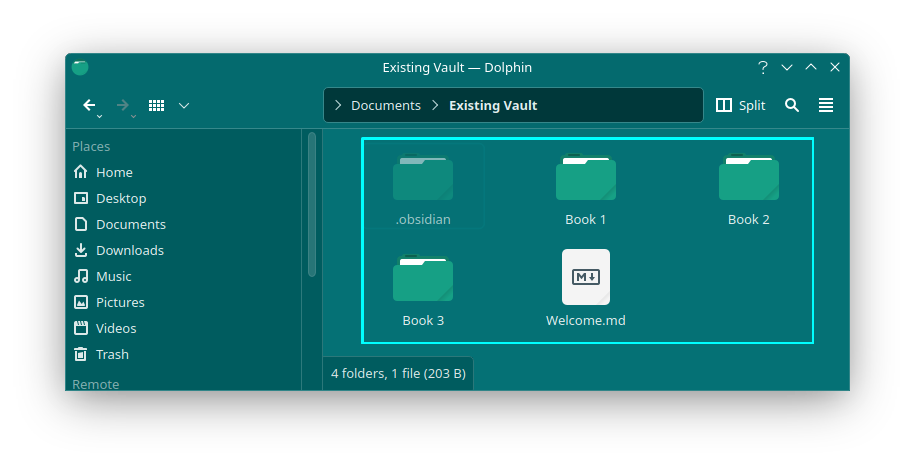Open Trash from the sidebar
The width and height of the screenshot is (915, 468).
click(112, 354)
